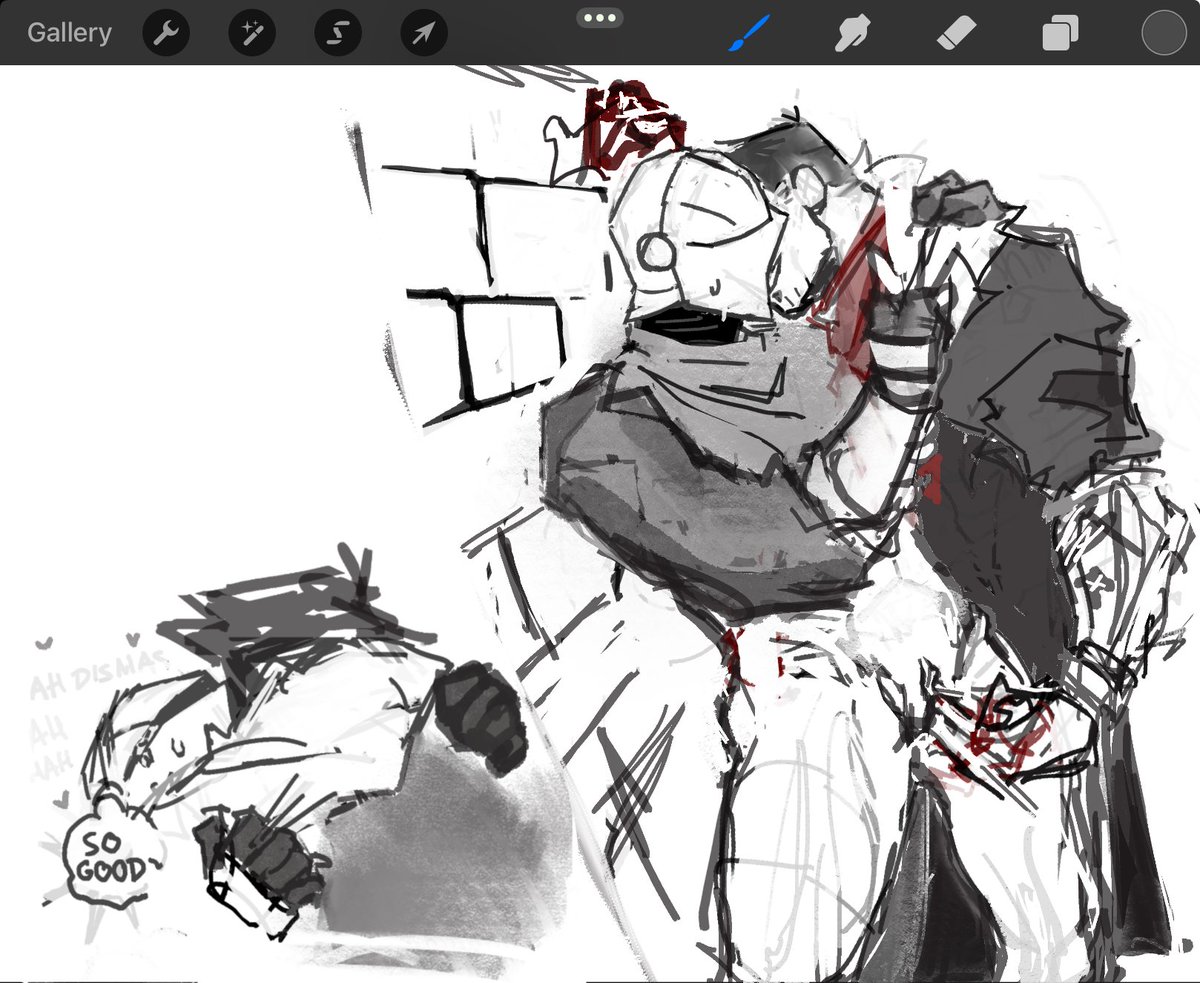Open the active color picker circle
The image size is (1200, 983).
tap(1163, 33)
